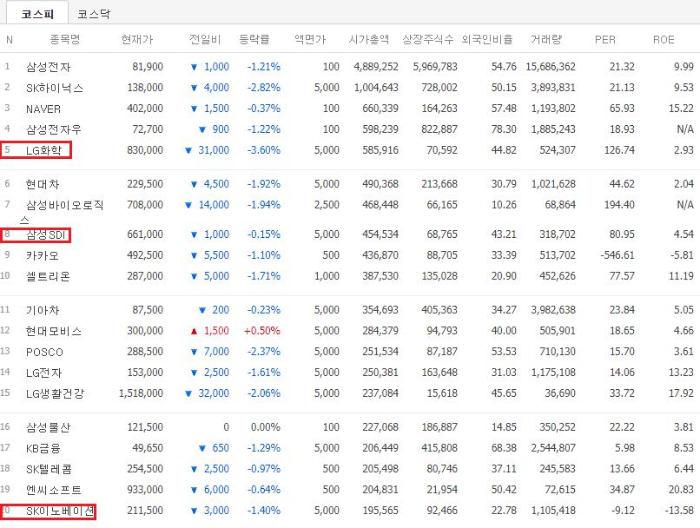Image resolution: width=700 pixels, height=528 pixels.
Task: Click 삼성바이오로직스 PER value 194.40
Action: pos(619,205)
